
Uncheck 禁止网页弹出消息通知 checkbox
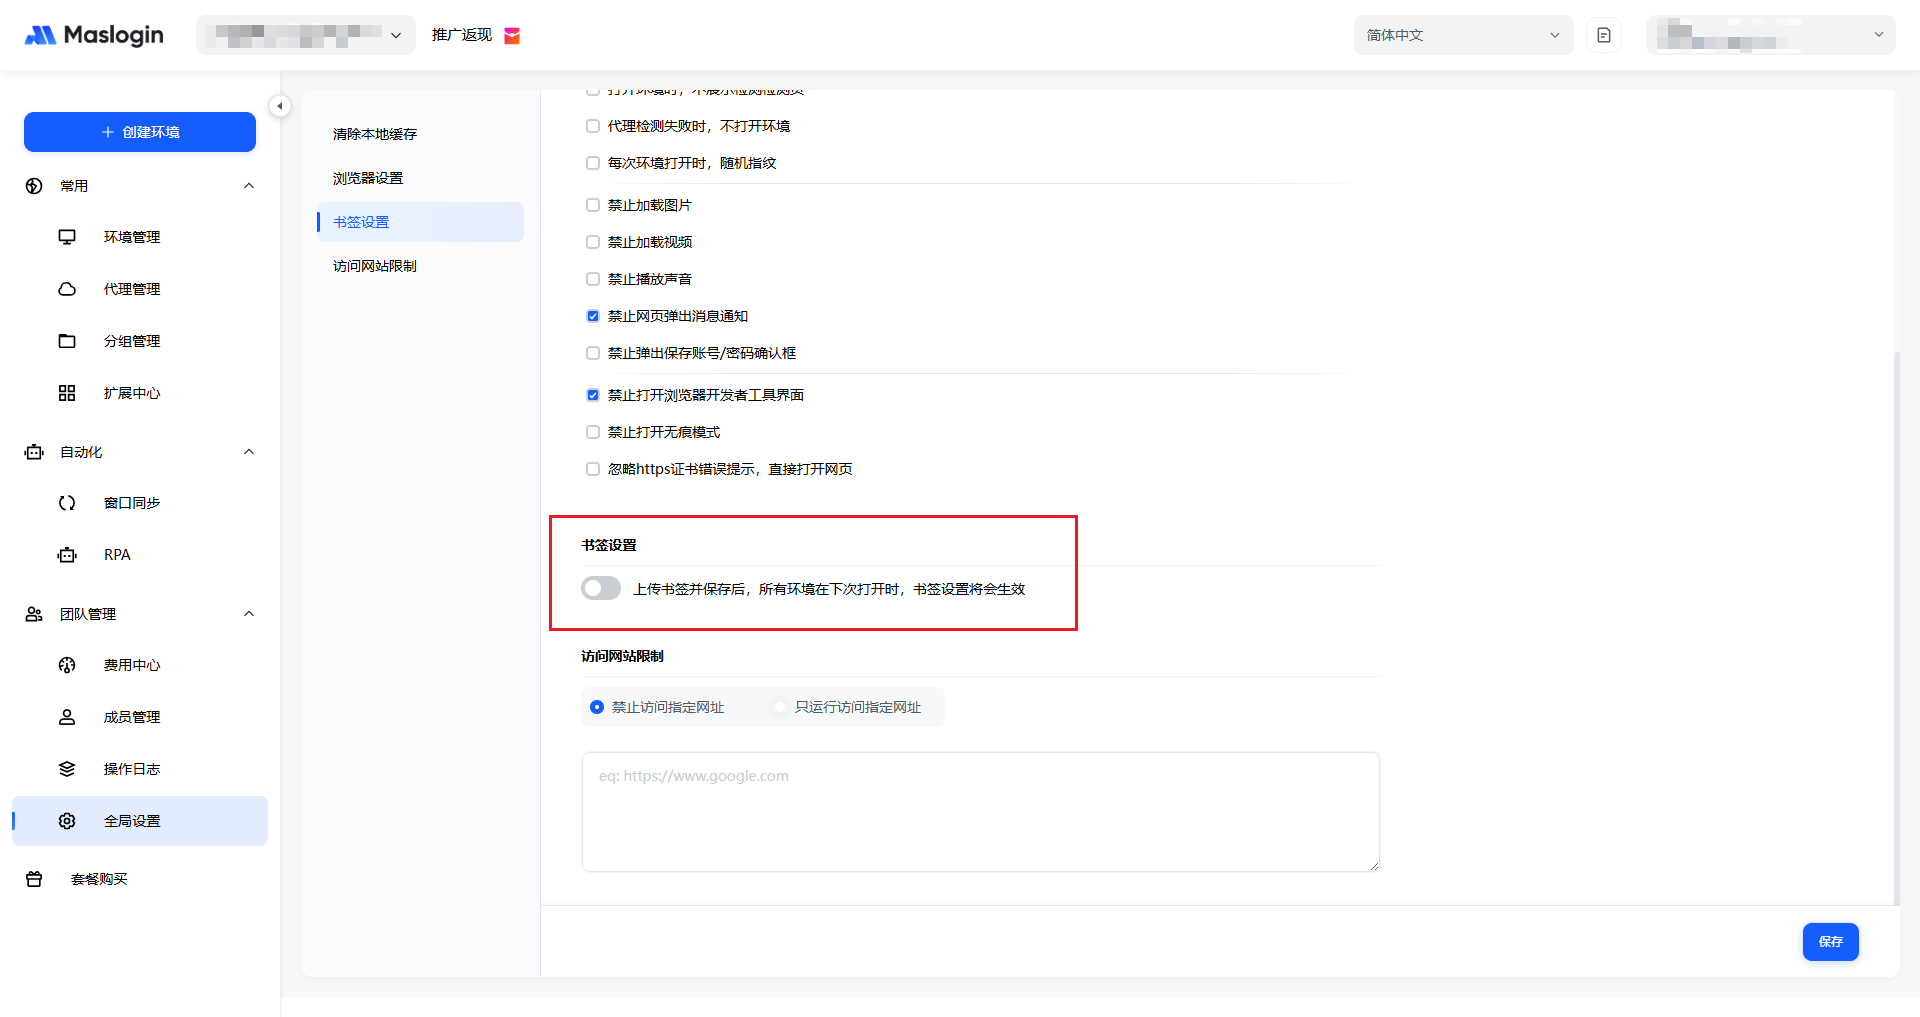pos(593,316)
